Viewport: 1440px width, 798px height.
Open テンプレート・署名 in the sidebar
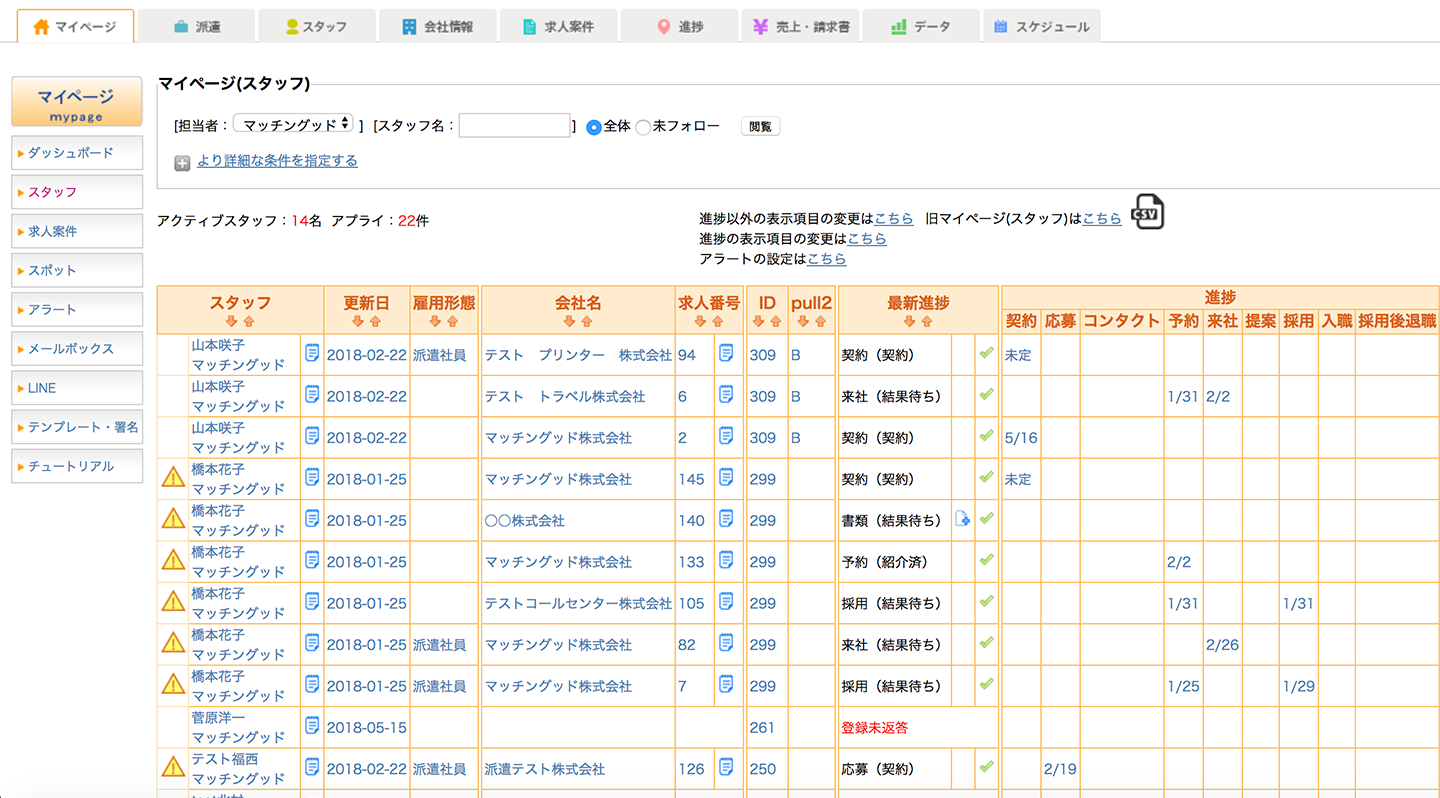pos(77,427)
